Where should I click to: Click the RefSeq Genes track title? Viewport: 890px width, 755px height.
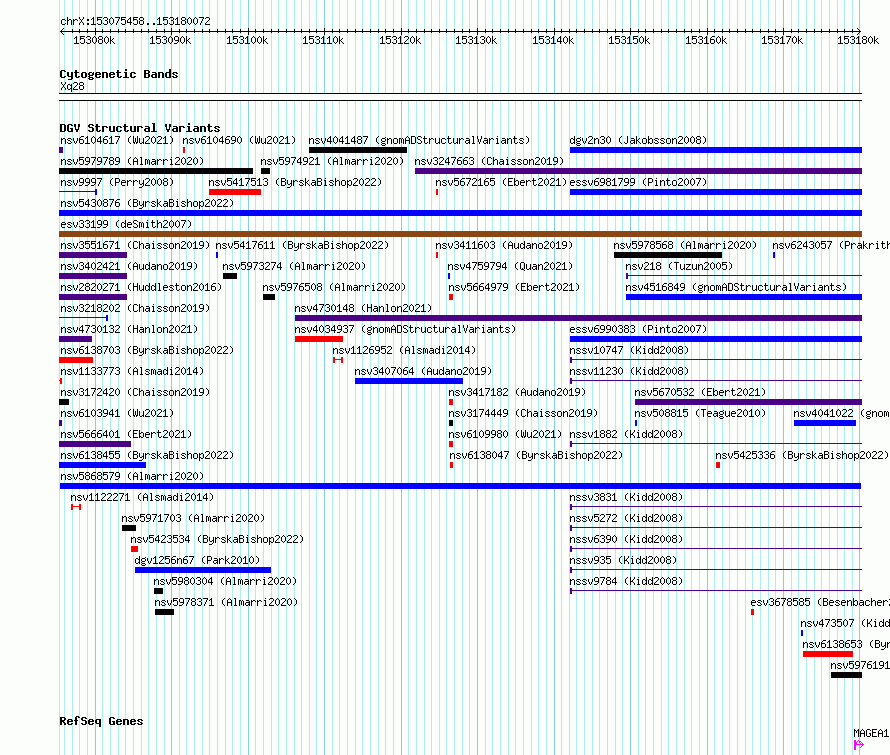pos(101,721)
